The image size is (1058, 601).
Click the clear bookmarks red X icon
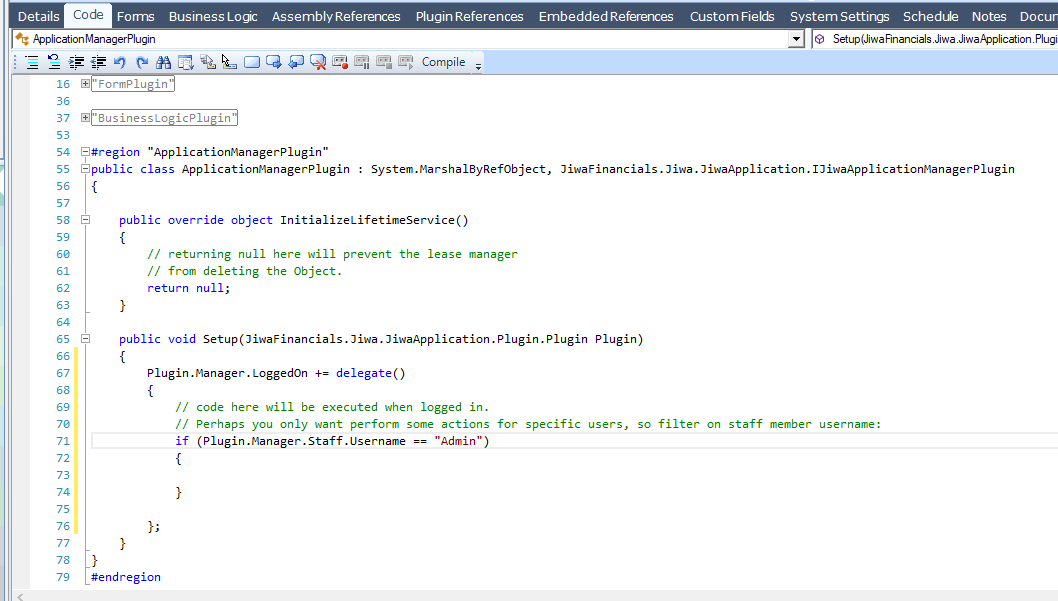318,62
